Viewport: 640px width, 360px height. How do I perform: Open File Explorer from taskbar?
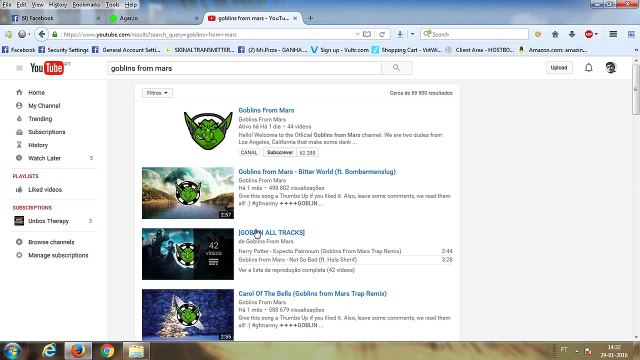[136, 351]
